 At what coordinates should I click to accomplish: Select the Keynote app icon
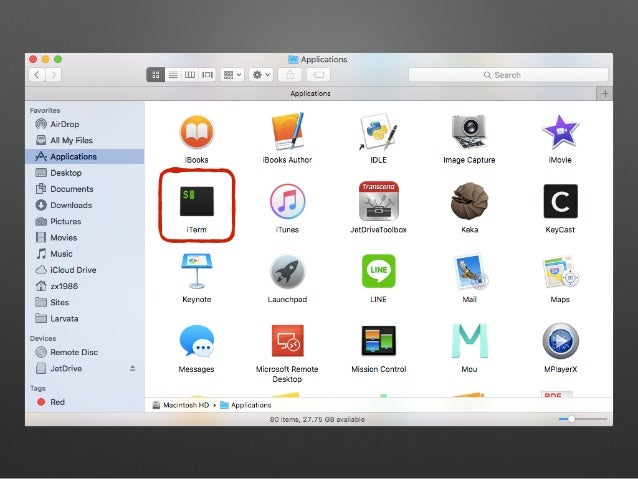click(x=197, y=271)
